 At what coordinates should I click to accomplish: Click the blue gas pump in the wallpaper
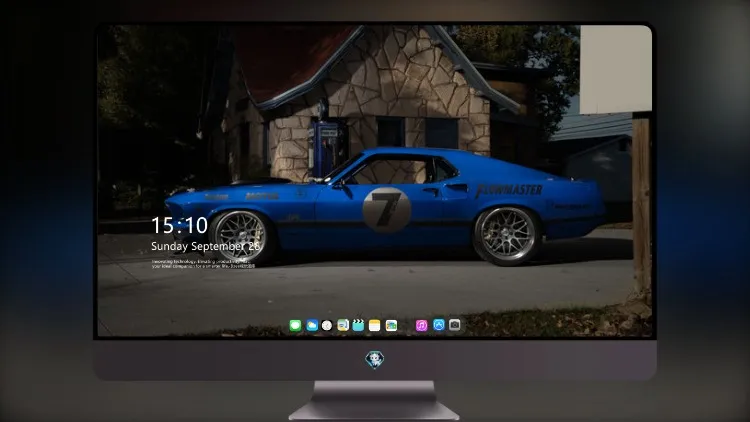point(327,148)
